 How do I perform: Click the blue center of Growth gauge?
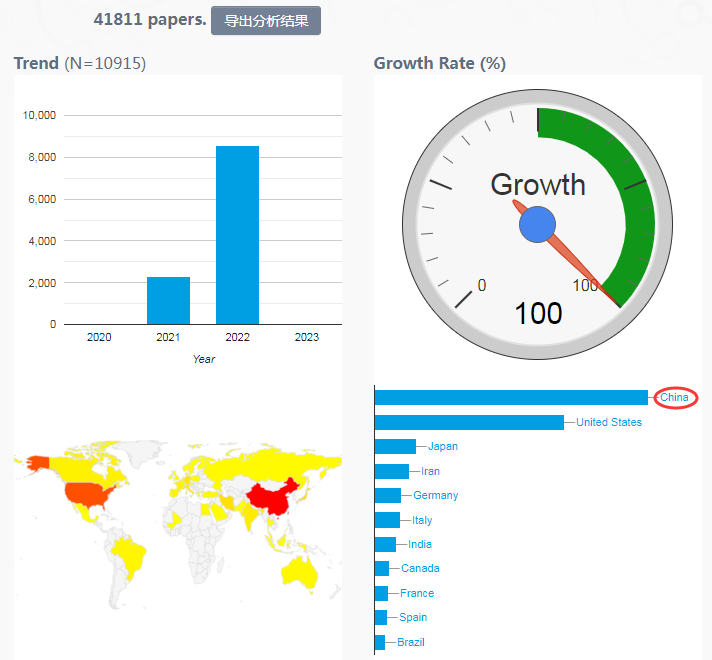point(537,224)
